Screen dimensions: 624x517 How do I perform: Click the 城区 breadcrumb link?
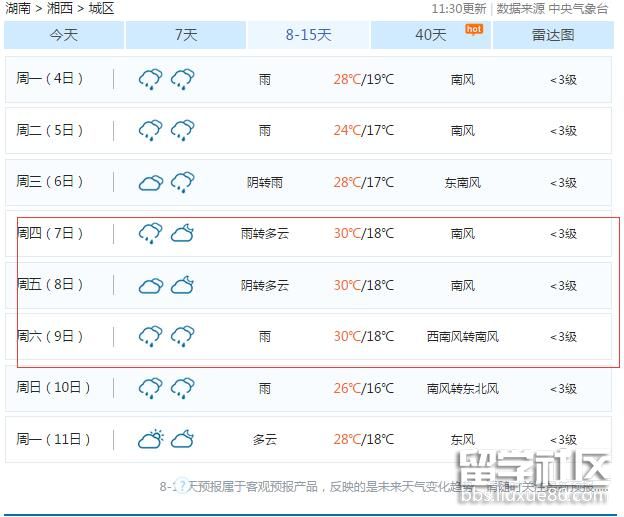[101, 9]
